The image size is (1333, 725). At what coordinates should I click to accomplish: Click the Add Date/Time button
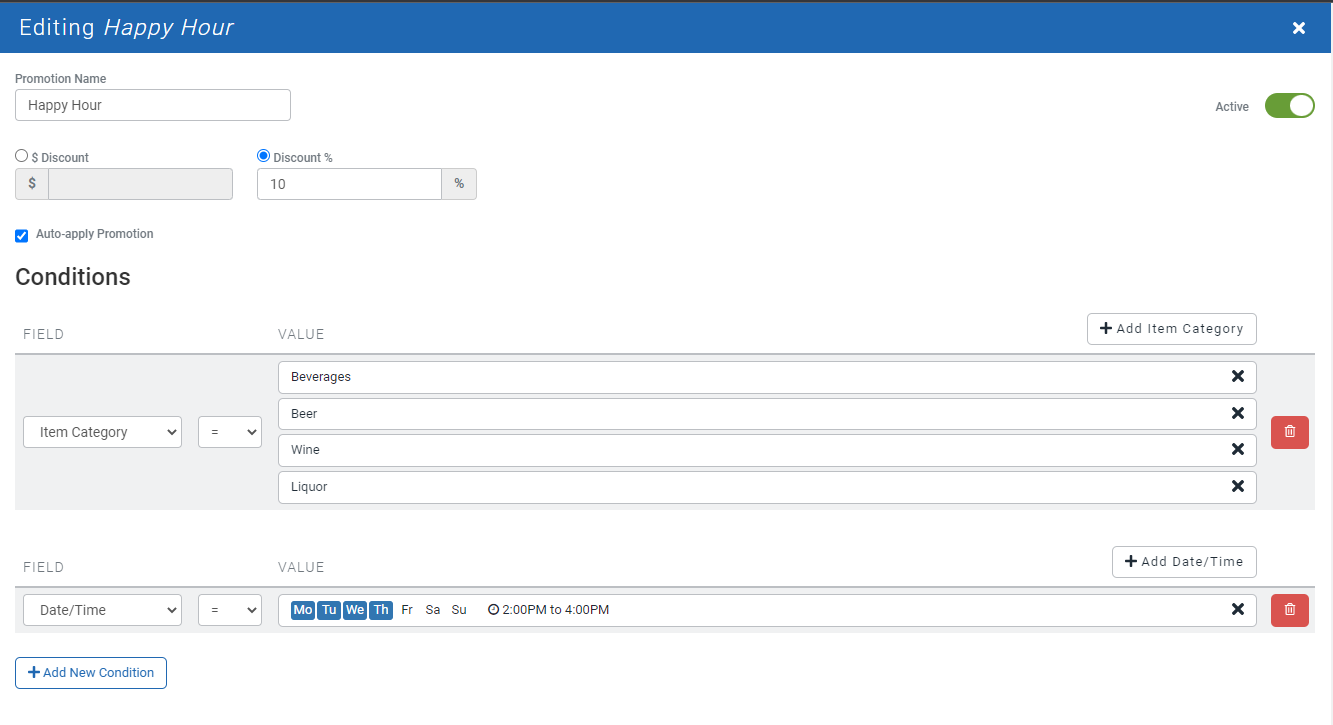tap(1184, 562)
